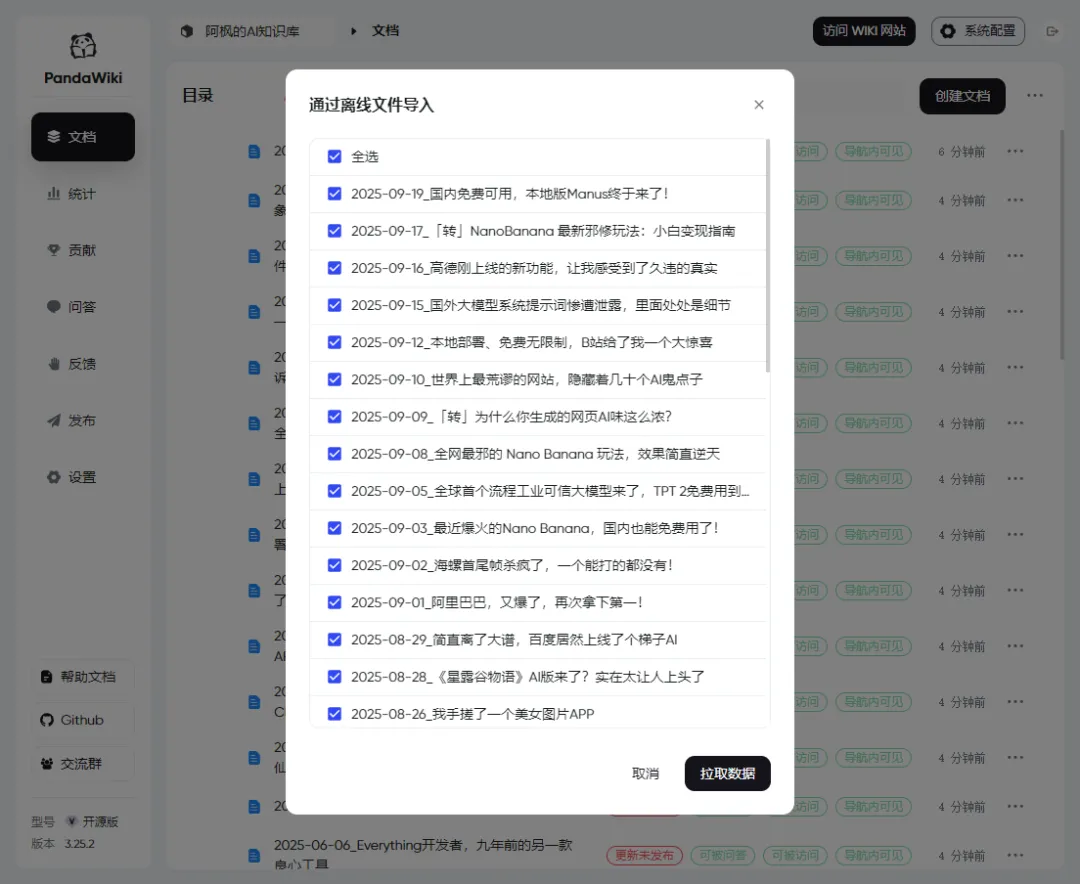Click the 拉取数据 button
Screen dimensions: 1080x884
tap(727, 773)
